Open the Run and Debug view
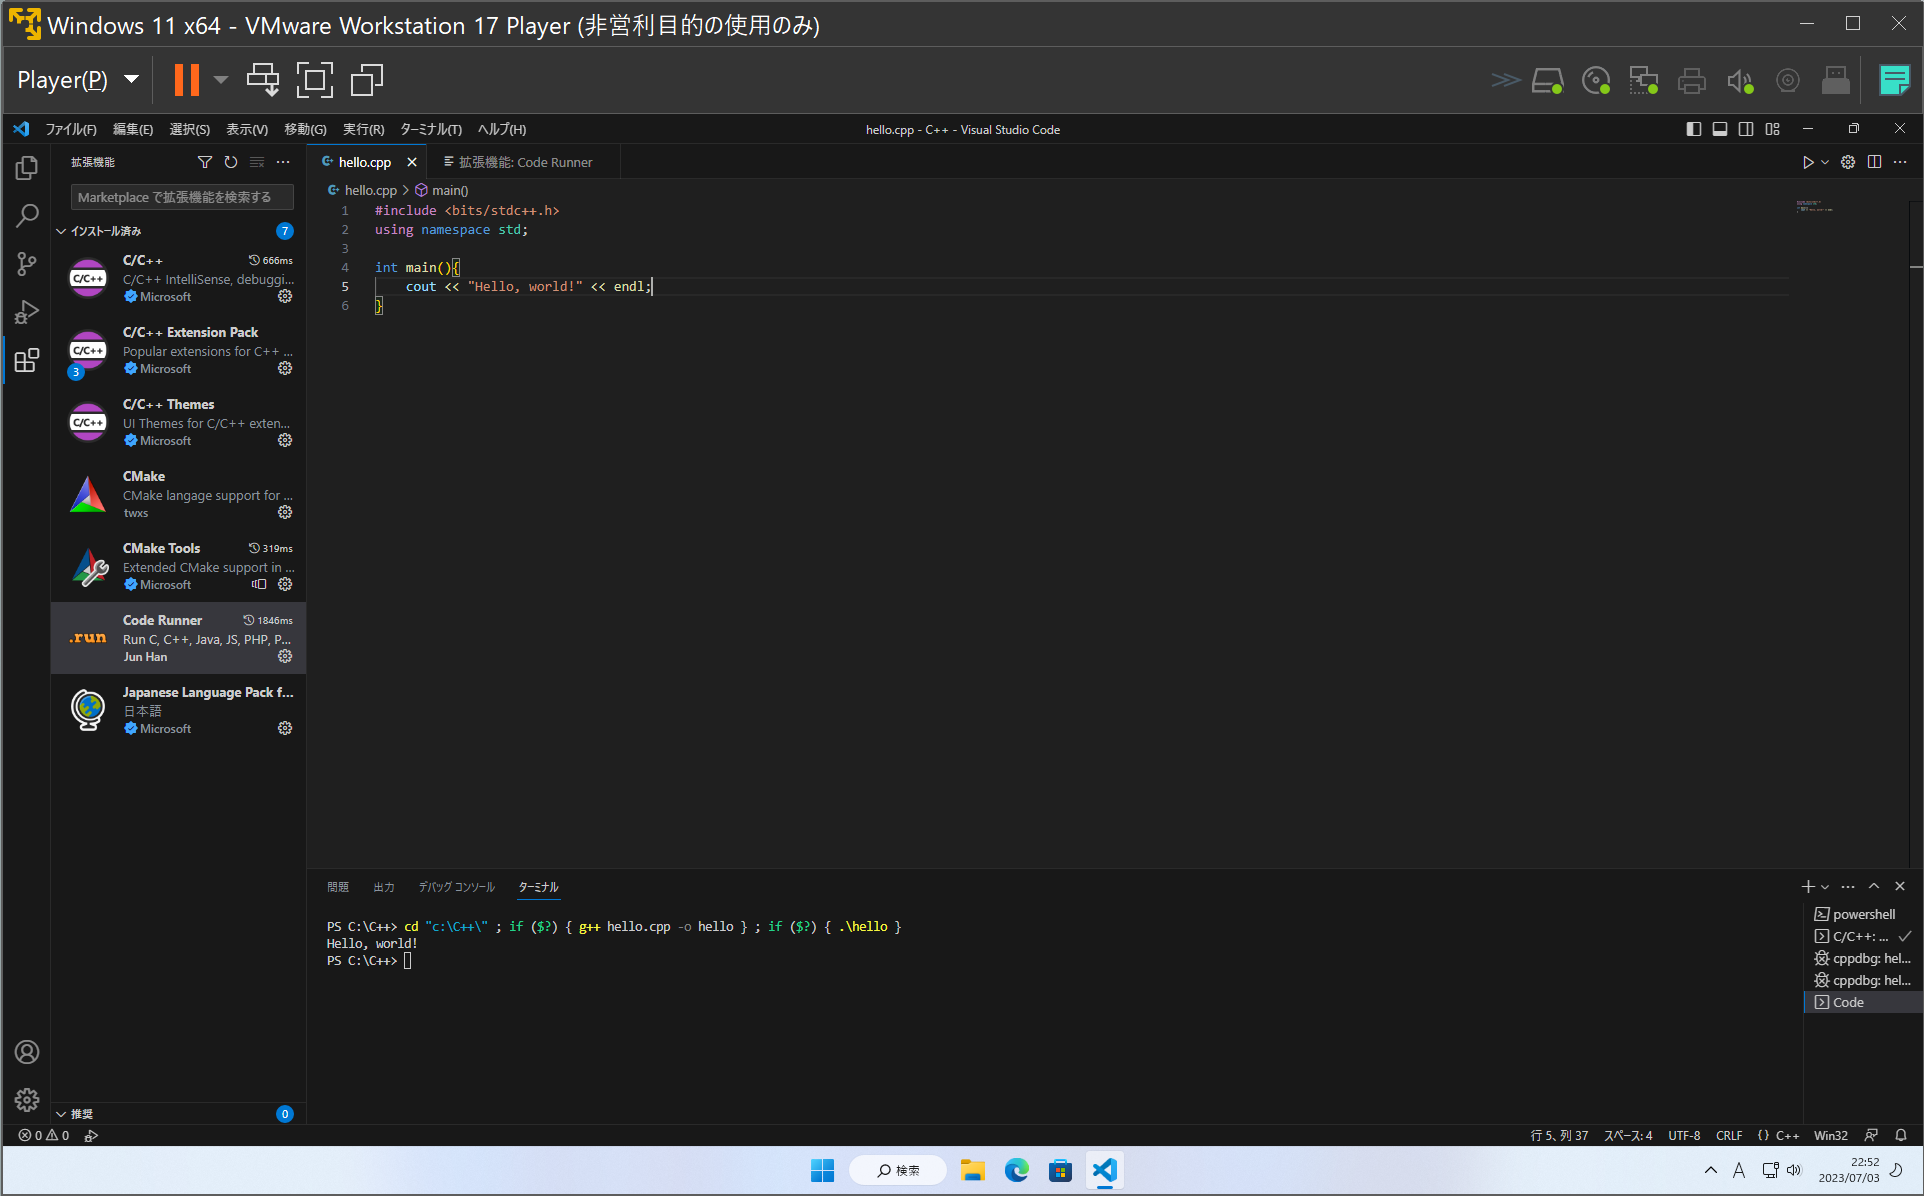Screen dimensions: 1924x1196 pos(27,312)
